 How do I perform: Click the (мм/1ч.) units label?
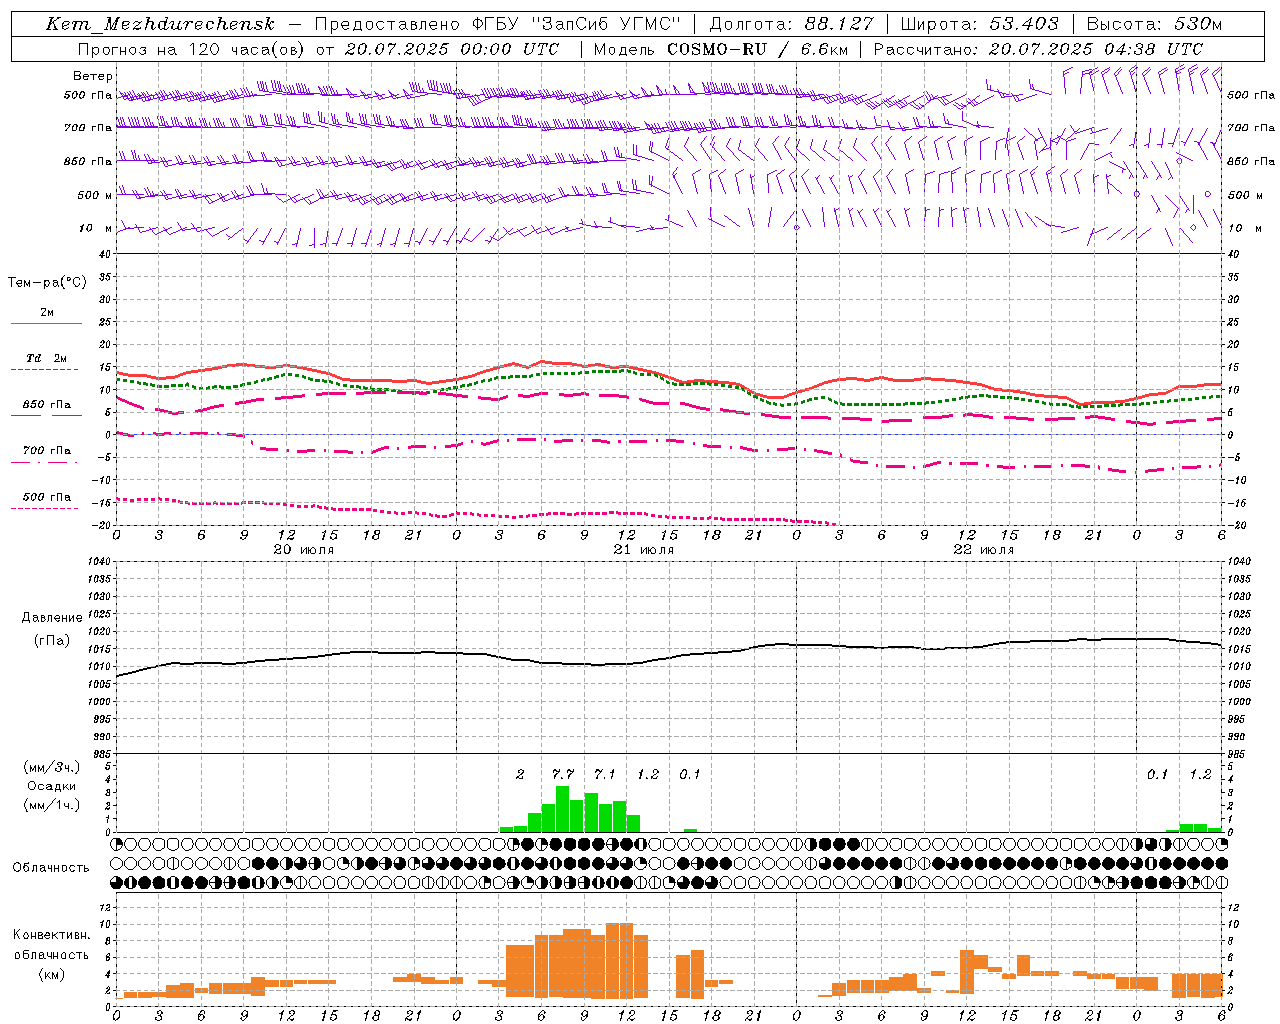point(52,805)
